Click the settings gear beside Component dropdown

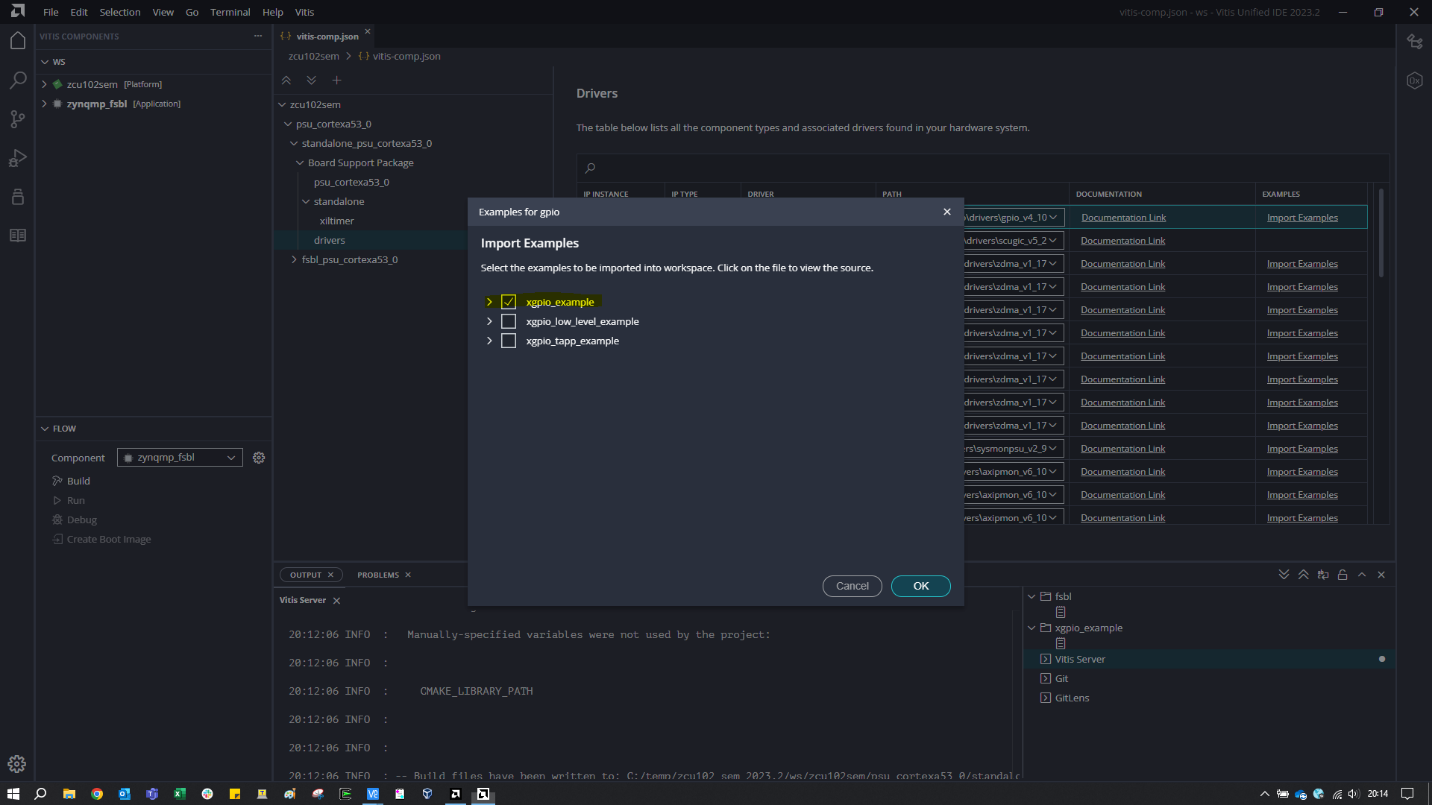[259, 458]
